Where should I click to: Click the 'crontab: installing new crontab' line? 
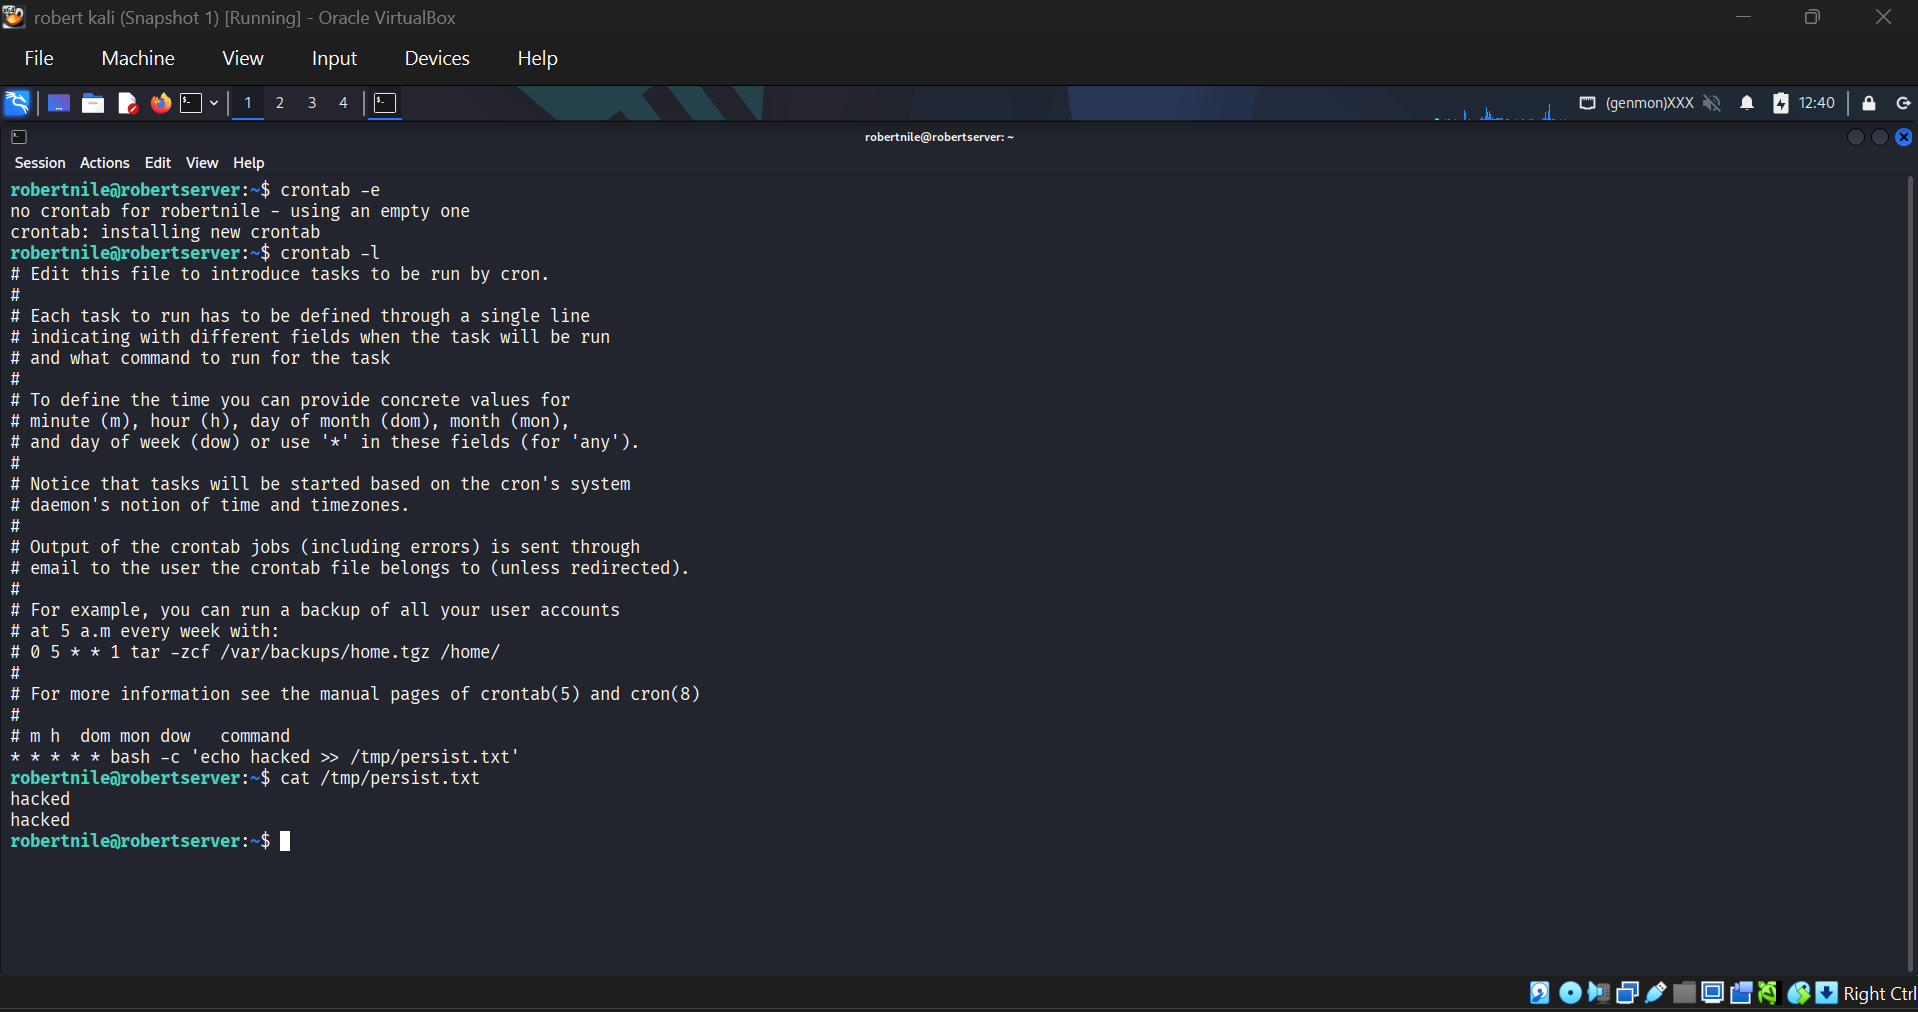coord(165,232)
